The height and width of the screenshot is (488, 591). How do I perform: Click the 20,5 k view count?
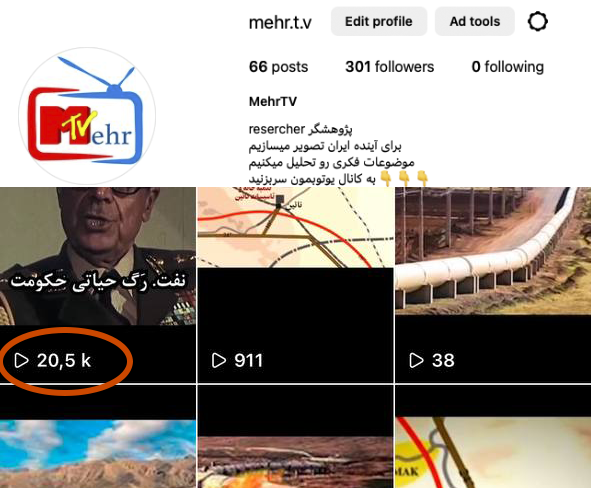tap(64, 360)
